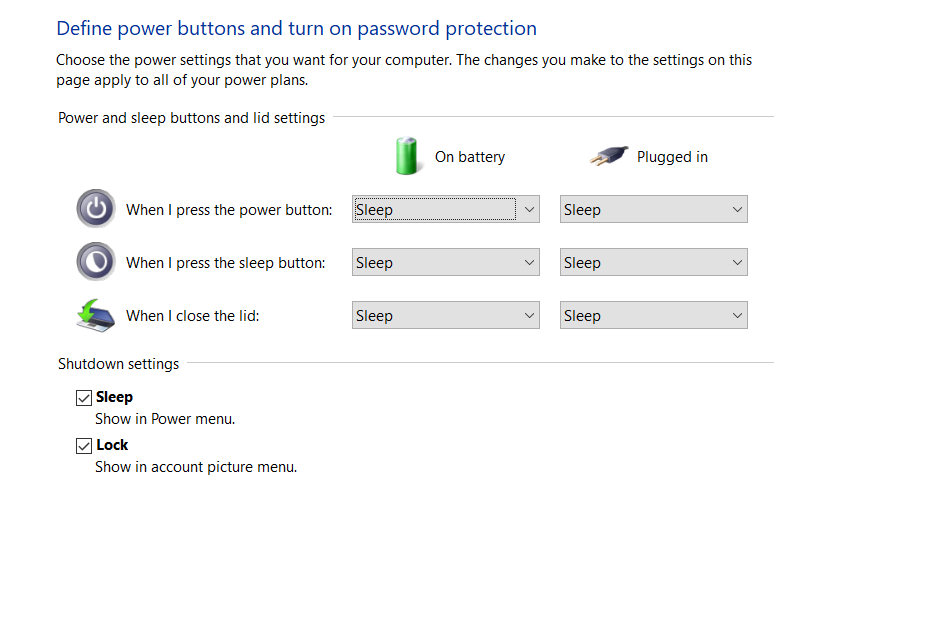Click the "On battery" column label

pyautogui.click(x=470, y=157)
